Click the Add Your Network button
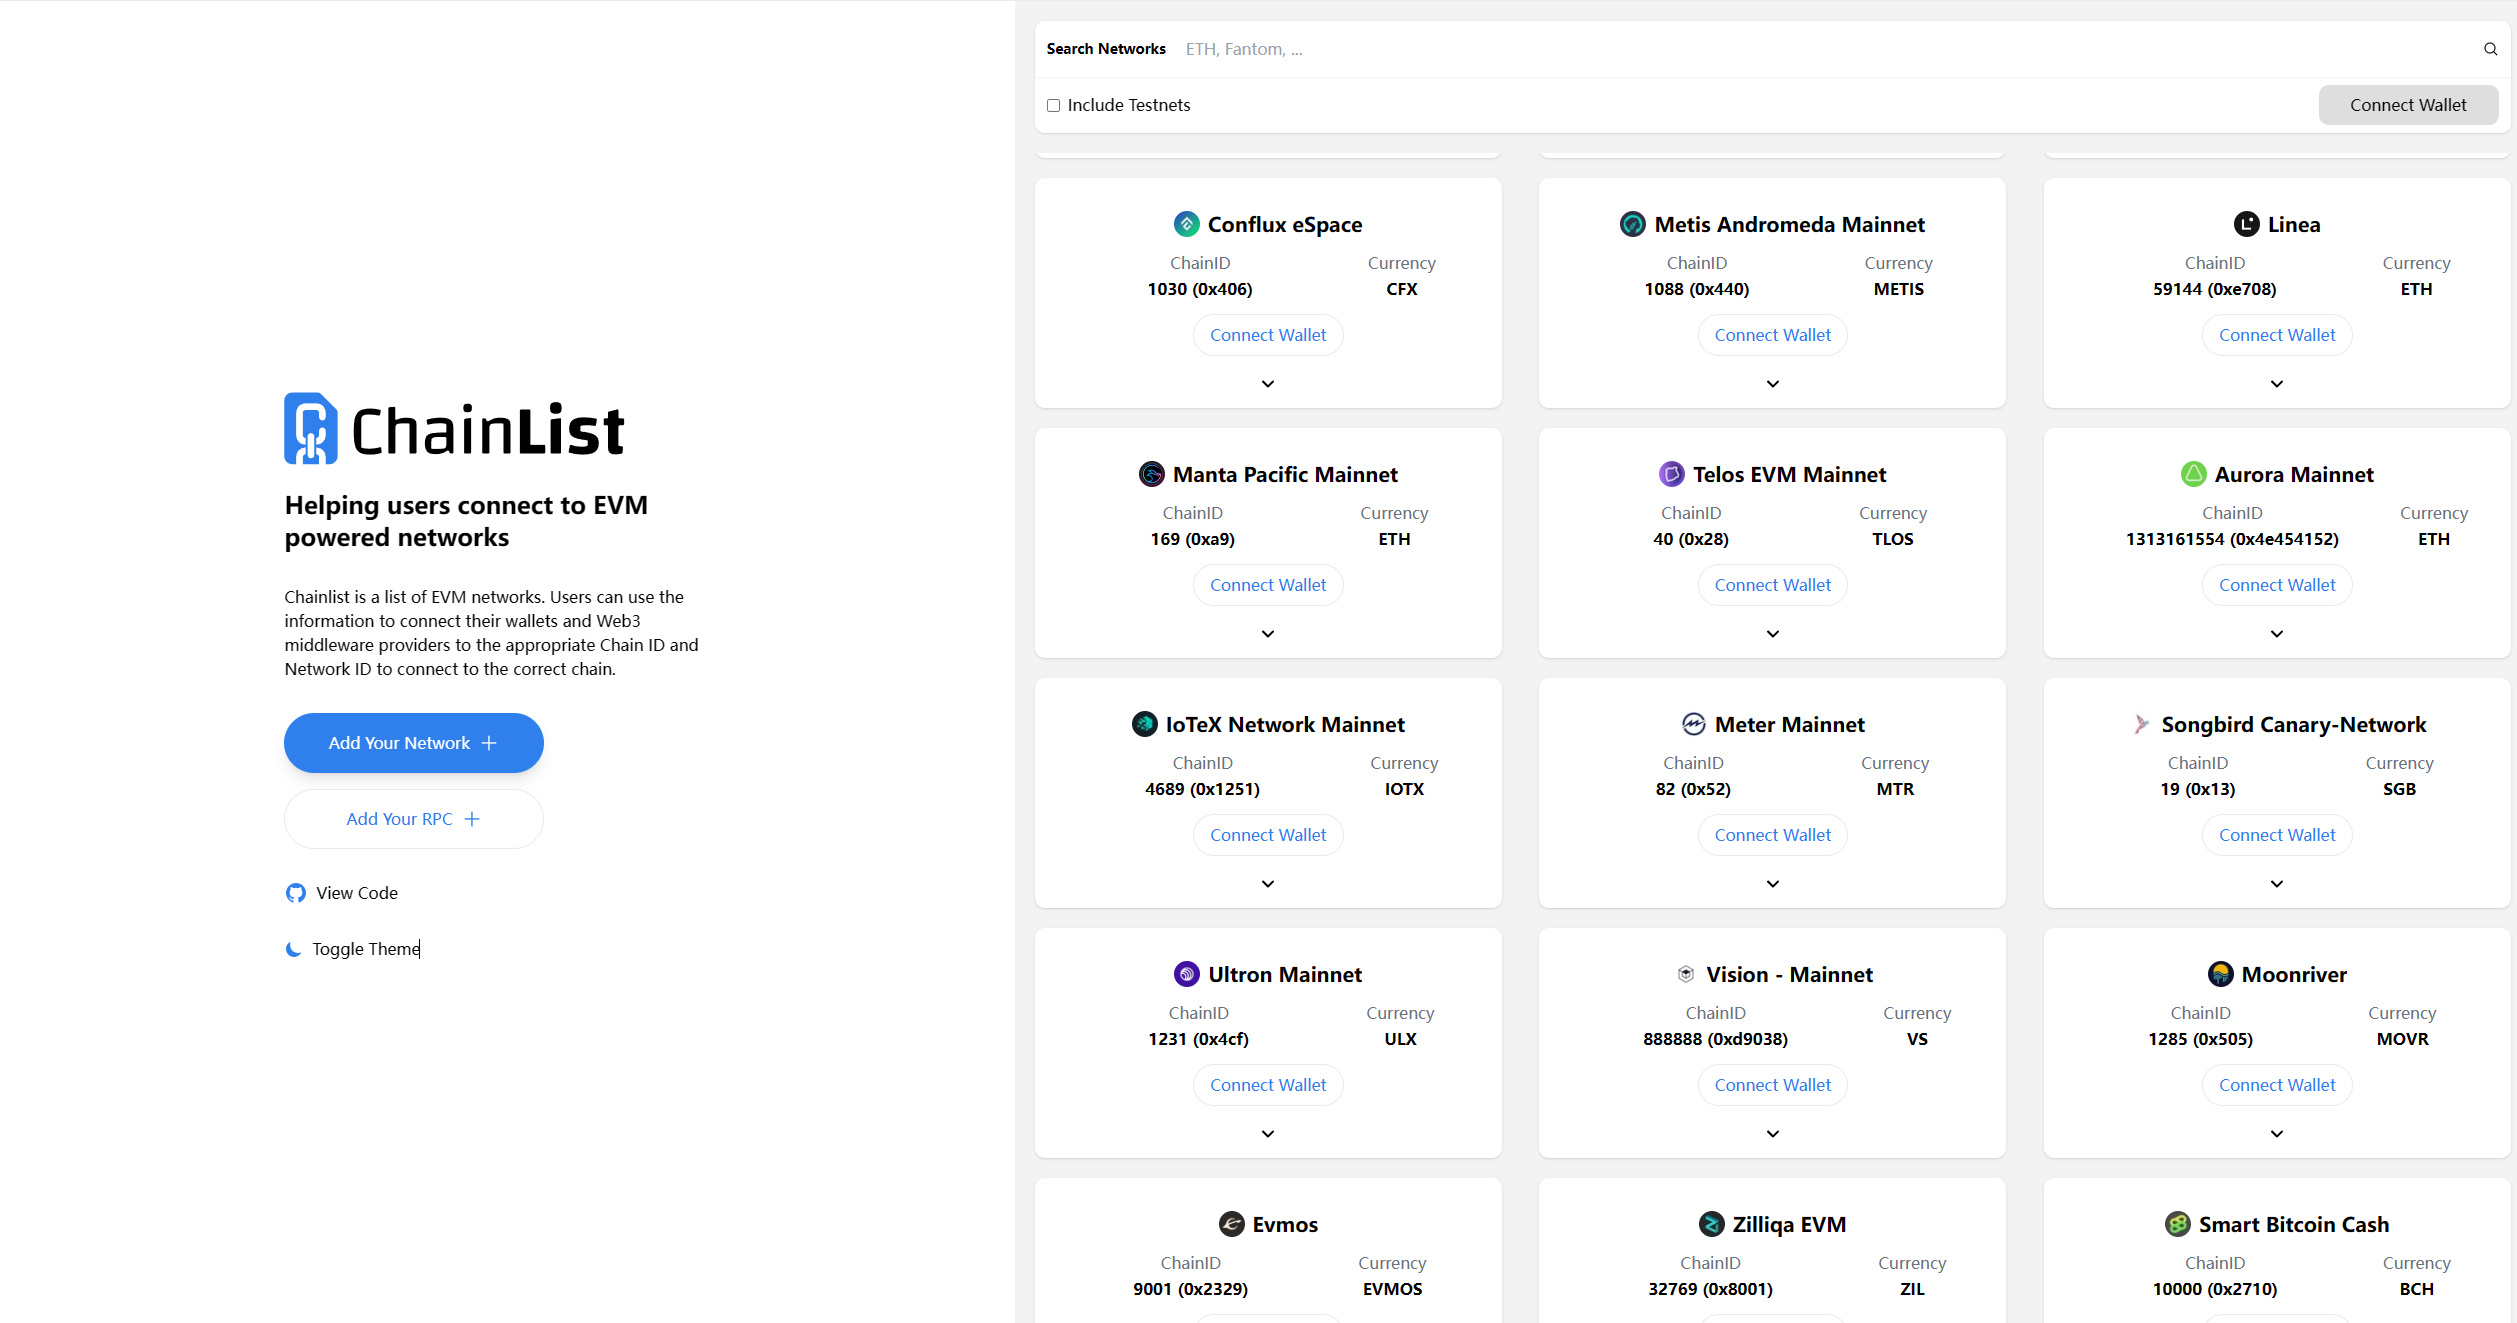2517x1323 pixels. click(x=414, y=743)
